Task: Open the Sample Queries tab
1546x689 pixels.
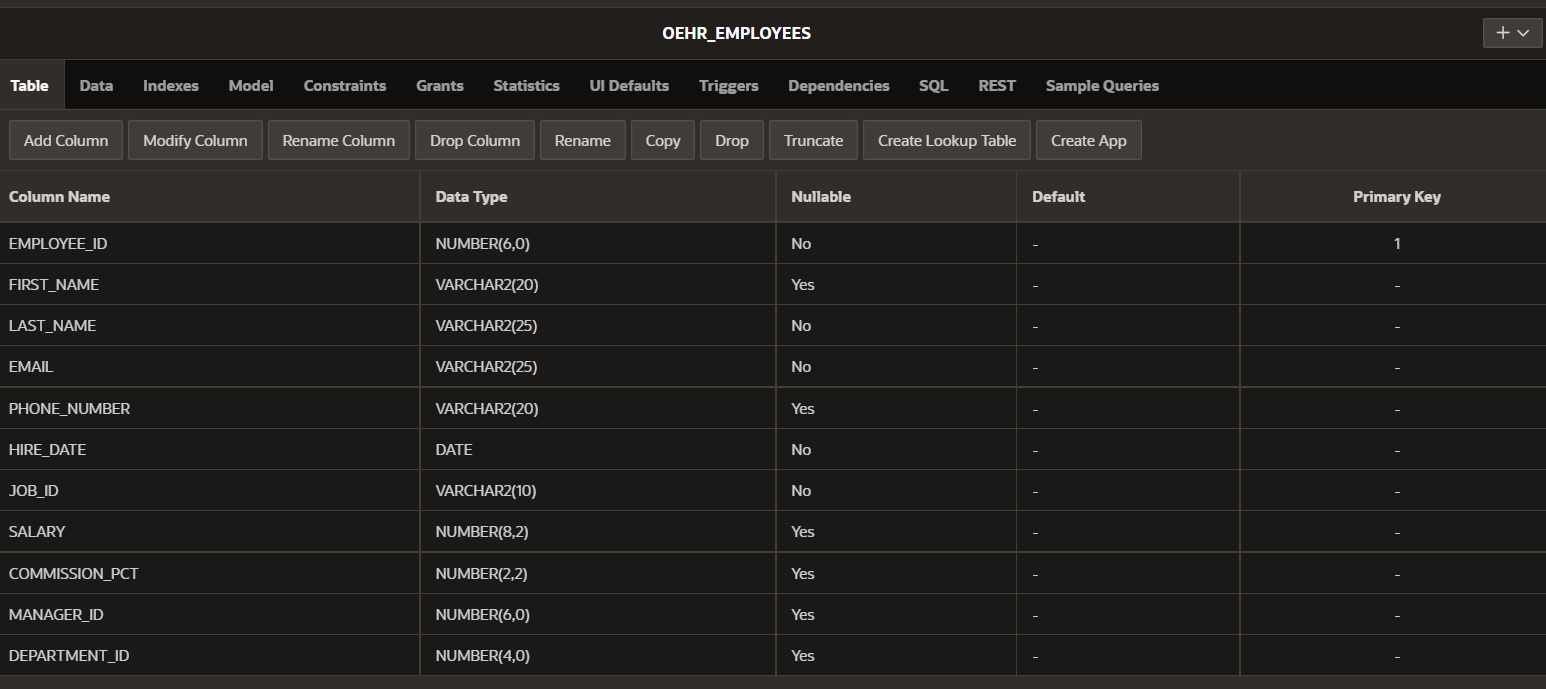Action: 1101,85
